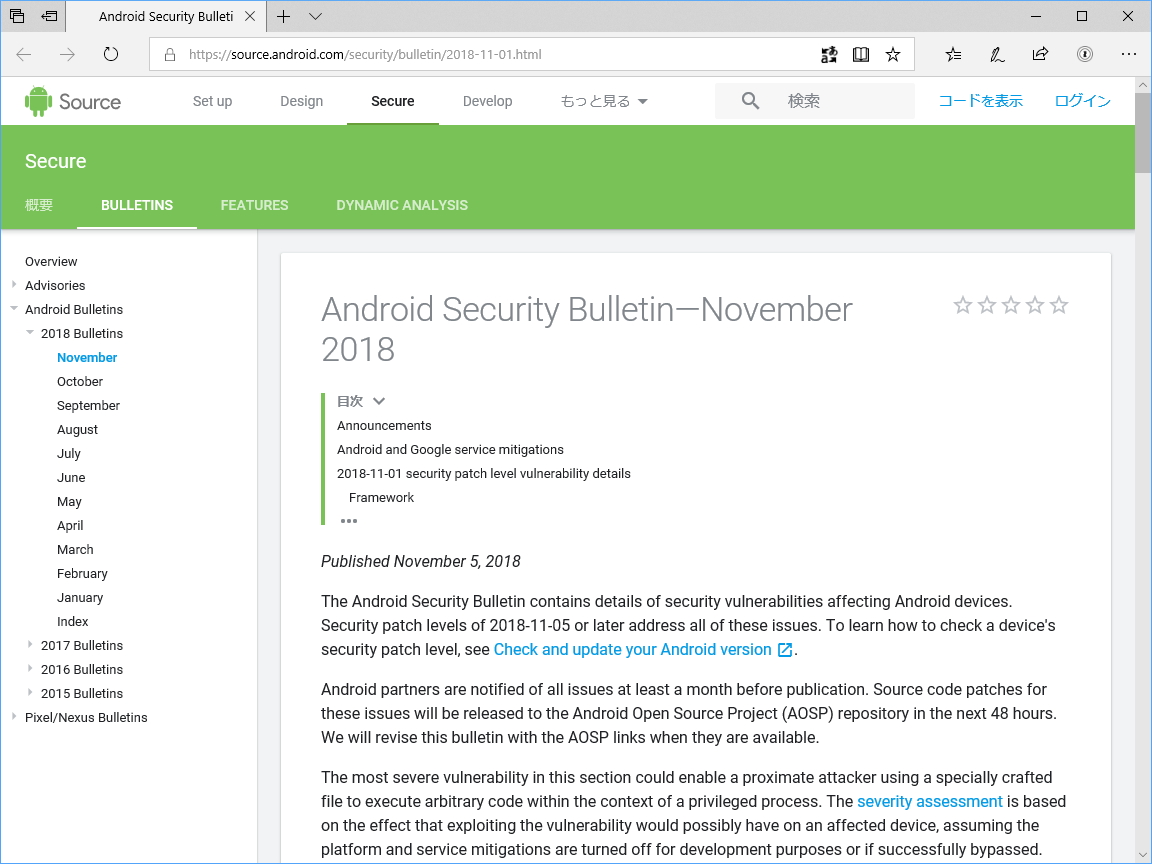1152x864 pixels.
Task: Follow the severity assessment link
Action: [929, 801]
